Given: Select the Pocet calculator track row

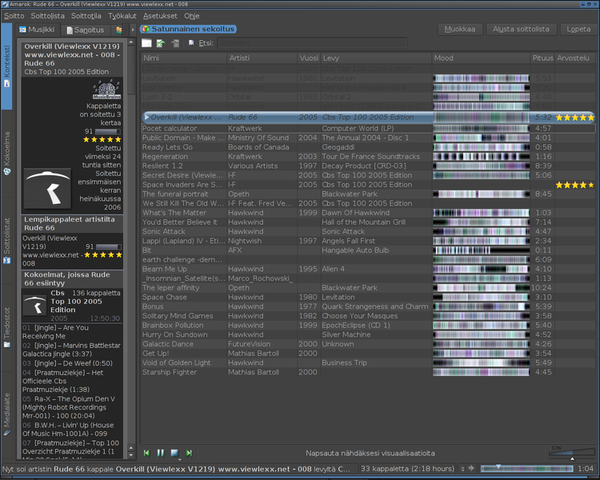Looking at the screenshot, I should (368, 128).
